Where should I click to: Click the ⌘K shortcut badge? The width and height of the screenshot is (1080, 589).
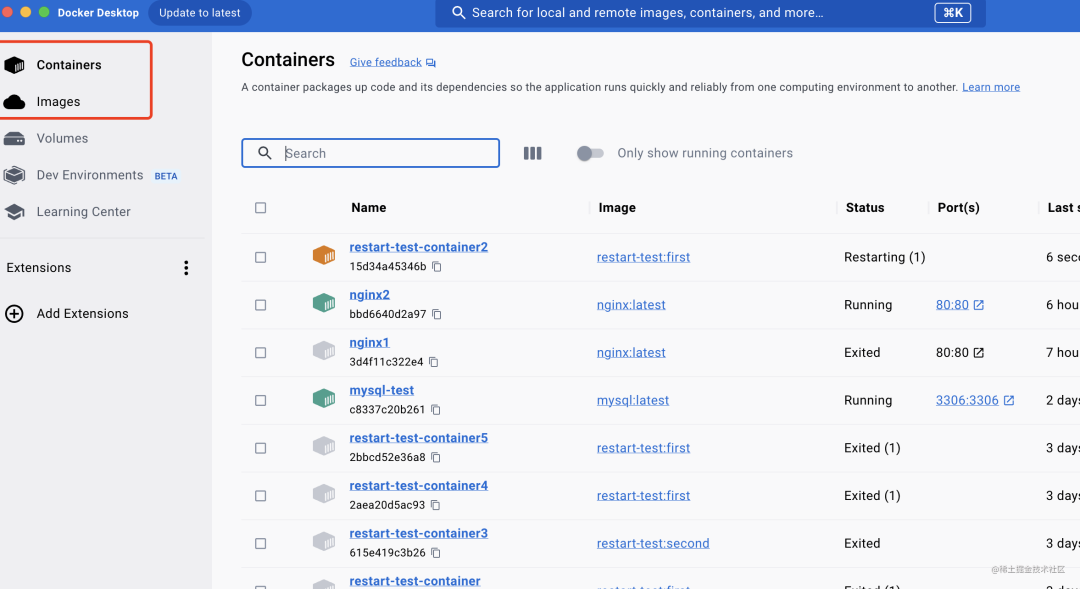(953, 12)
